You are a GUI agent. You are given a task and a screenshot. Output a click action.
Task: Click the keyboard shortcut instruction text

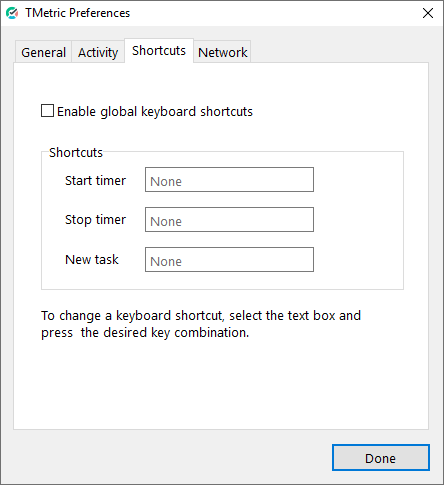pyautogui.click(x=201, y=324)
